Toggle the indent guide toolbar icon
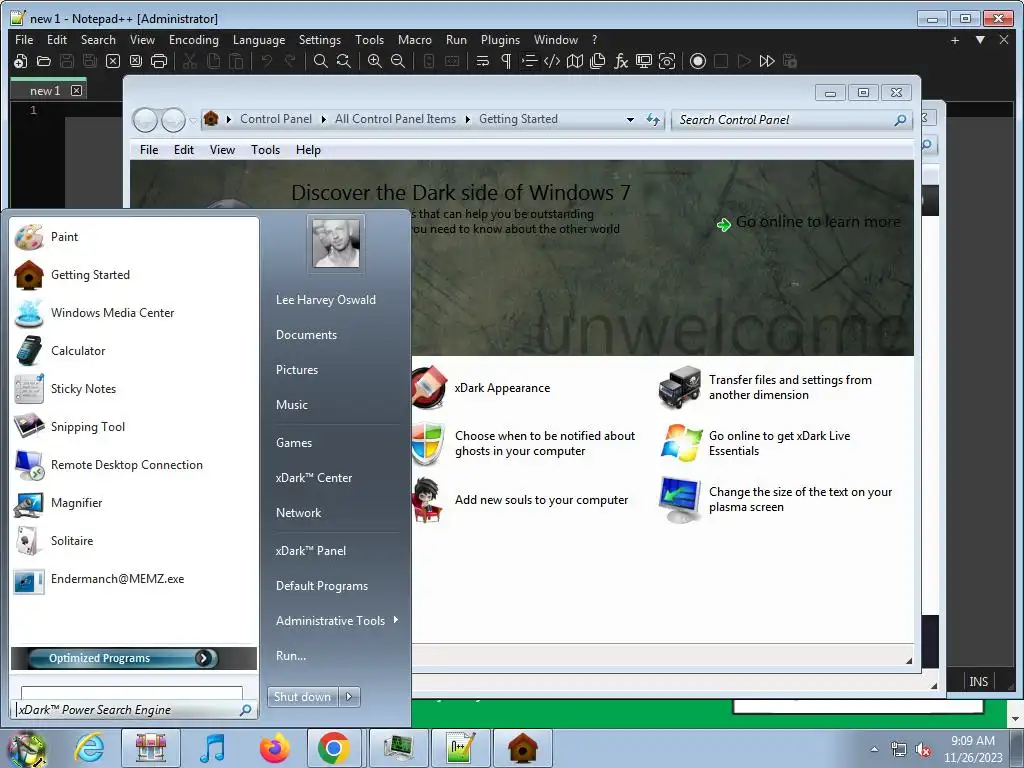 point(529,61)
